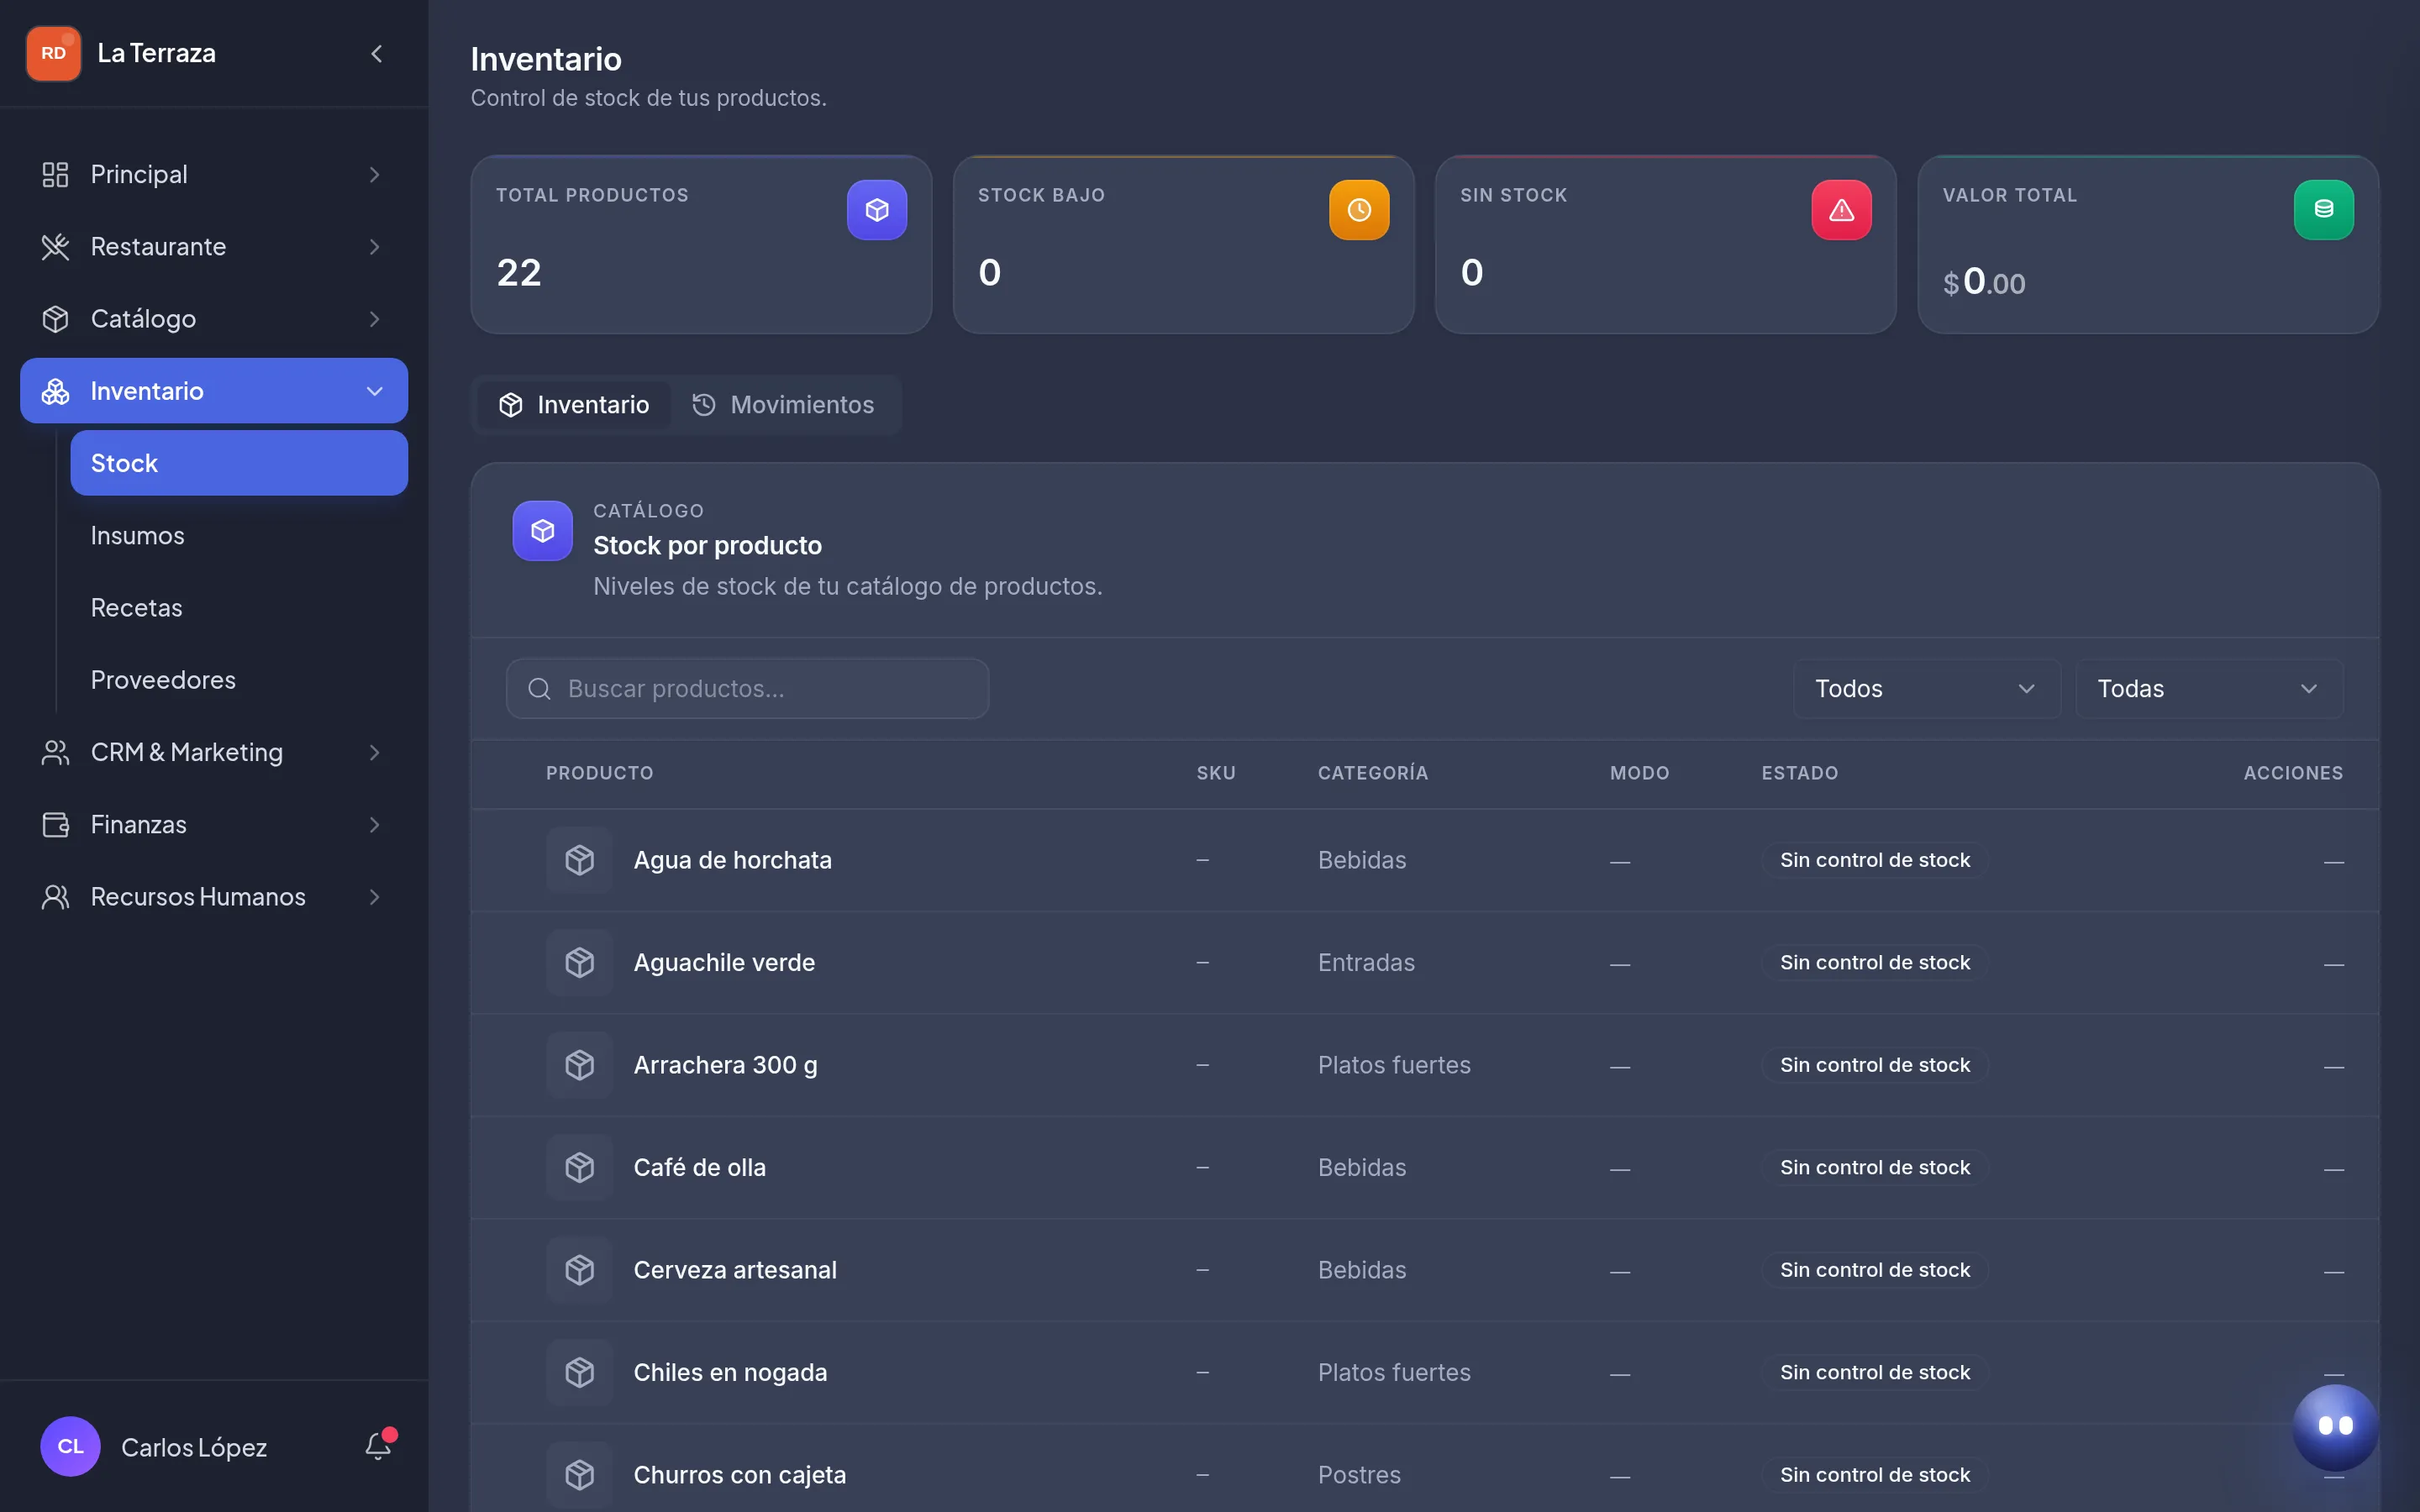Open notifications bell icon
The image size is (2420, 1512).
tap(378, 1446)
